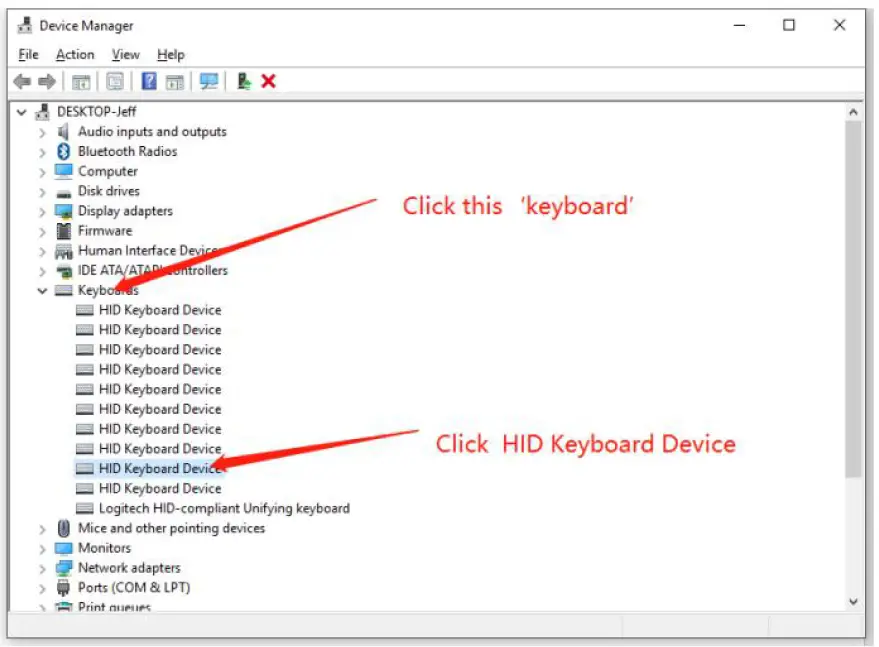
Task: Click the Firmware chip icon
Action: pos(64,230)
